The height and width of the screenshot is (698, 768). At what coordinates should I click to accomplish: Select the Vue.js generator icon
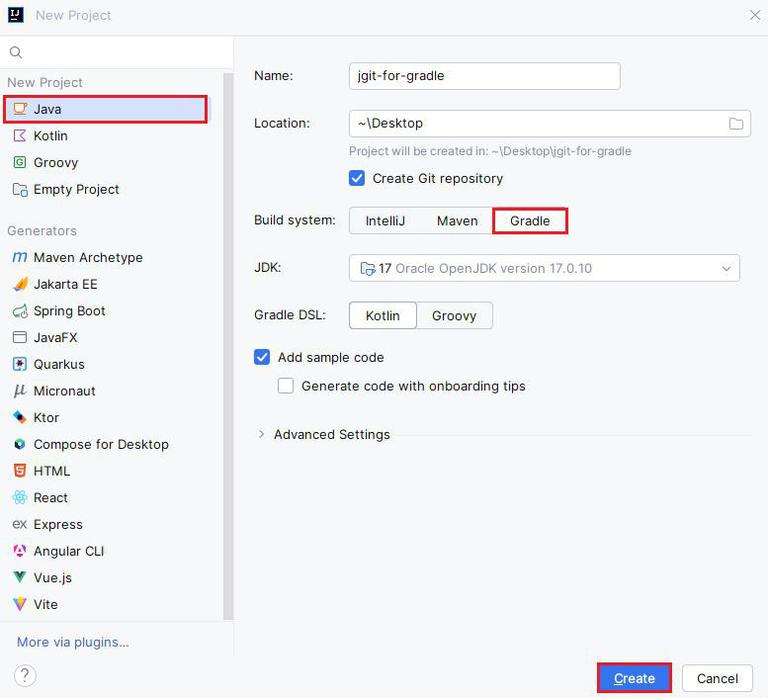tap(19, 578)
